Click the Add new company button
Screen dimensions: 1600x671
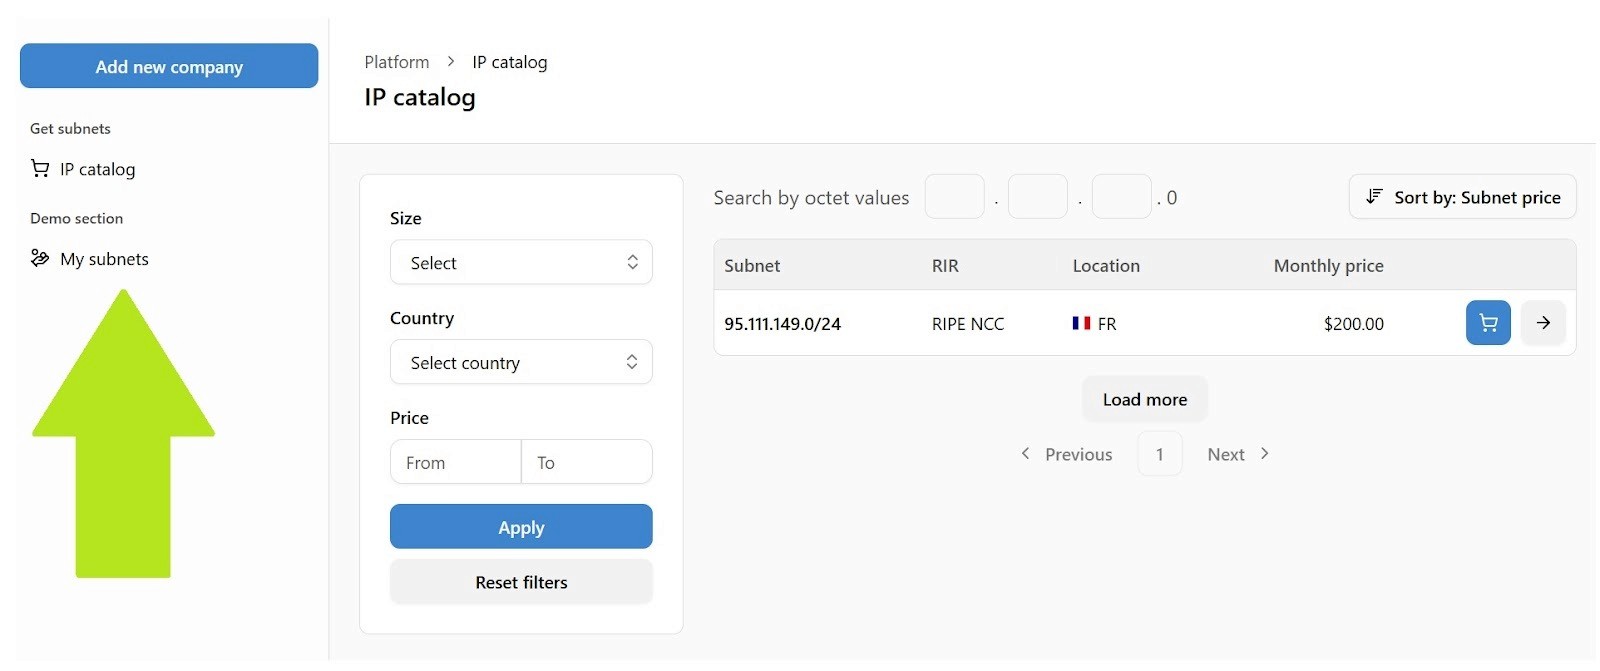pyautogui.click(x=169, y=66)
